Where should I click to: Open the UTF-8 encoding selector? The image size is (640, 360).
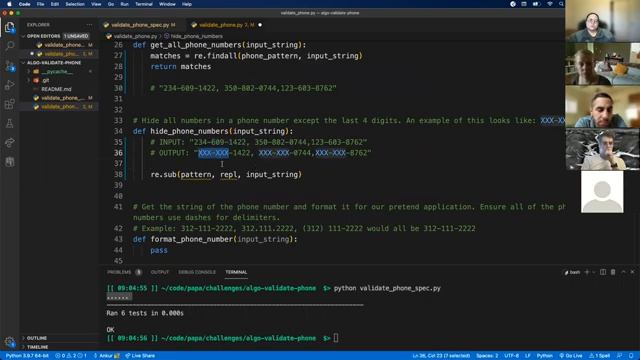511,356
